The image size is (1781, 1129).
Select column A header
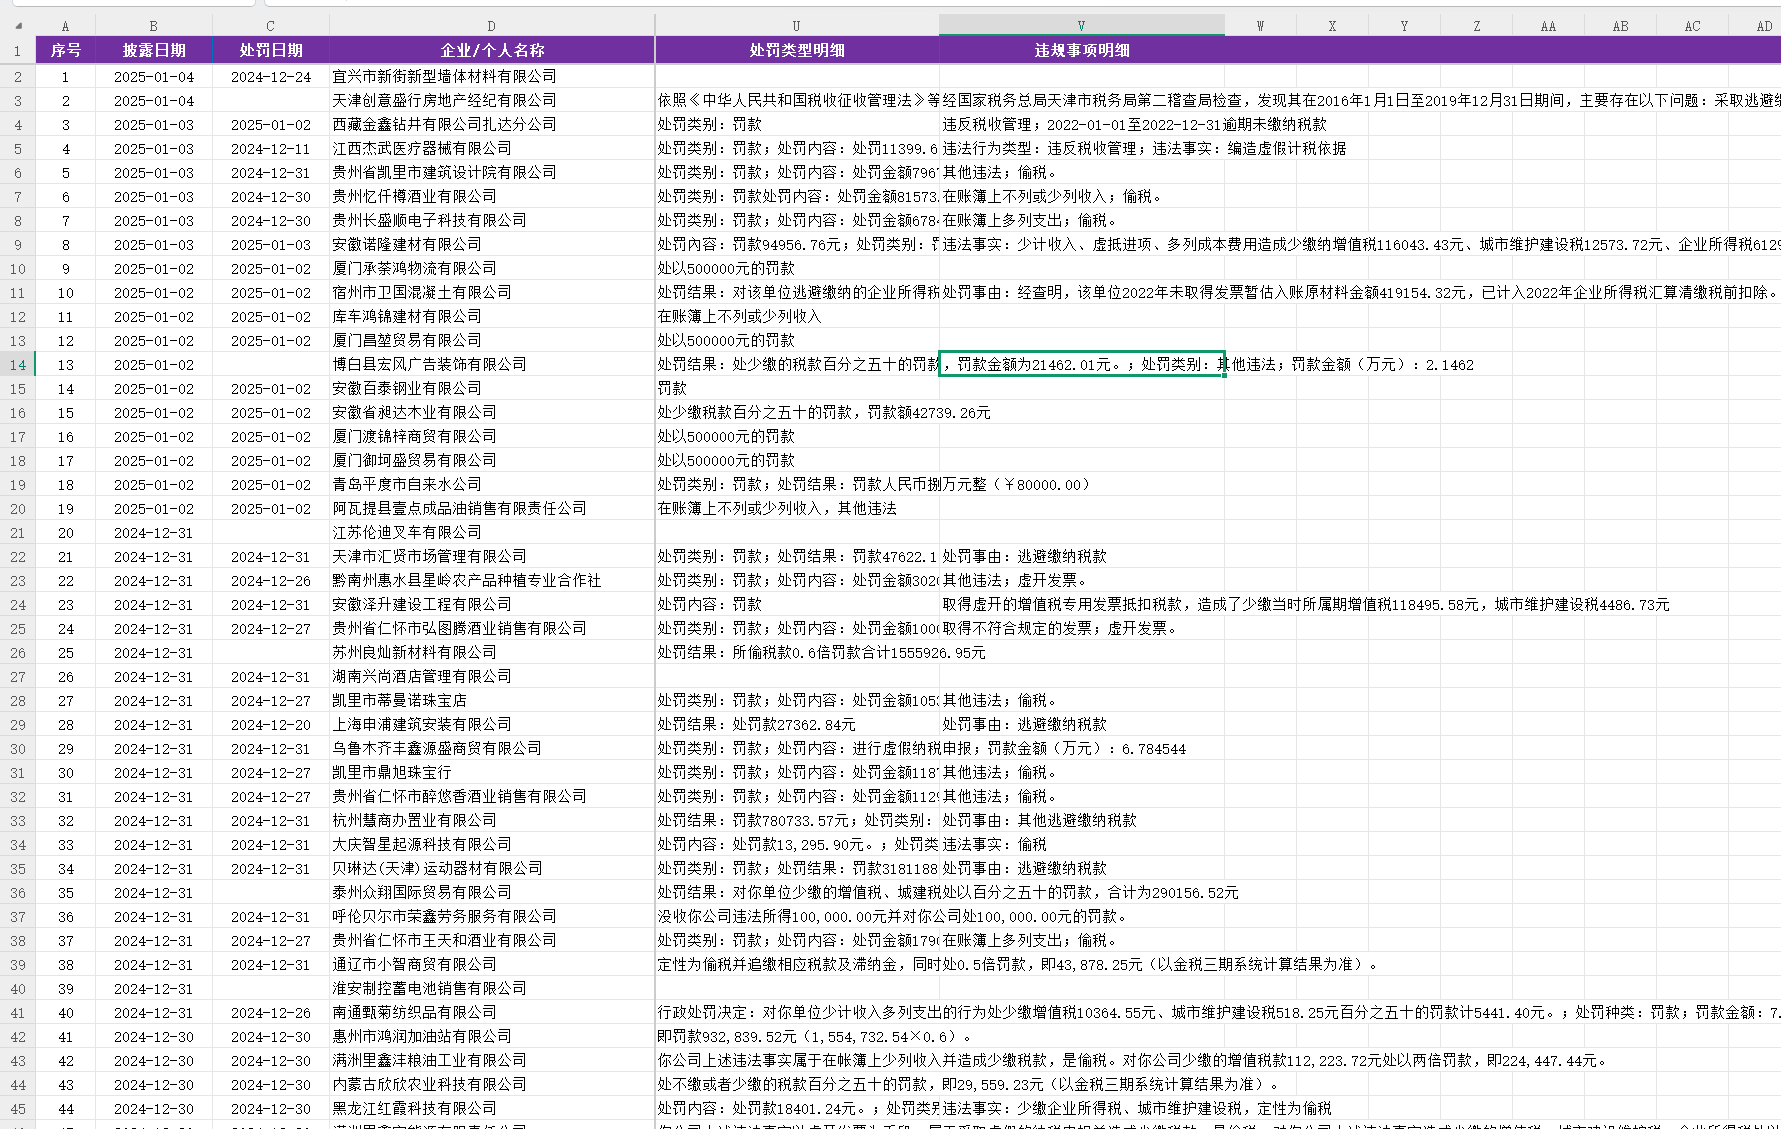pos(65,26)
